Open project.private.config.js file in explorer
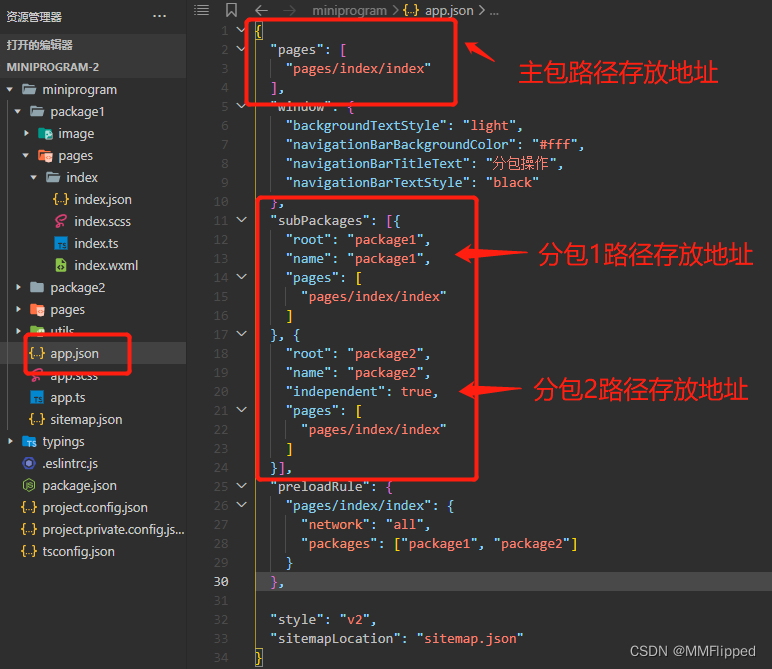This screenshot has width=772, height=669. (x=113, y=530)
